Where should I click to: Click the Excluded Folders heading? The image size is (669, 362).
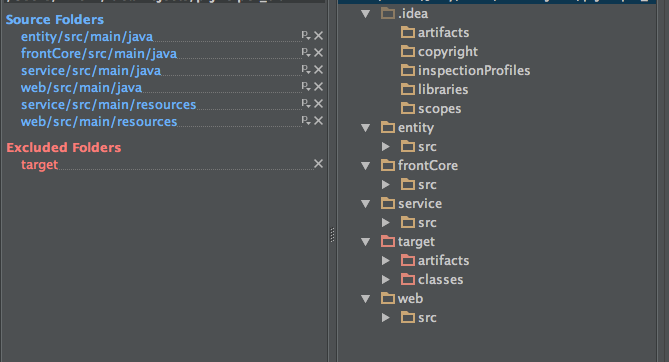pos(64,148)
